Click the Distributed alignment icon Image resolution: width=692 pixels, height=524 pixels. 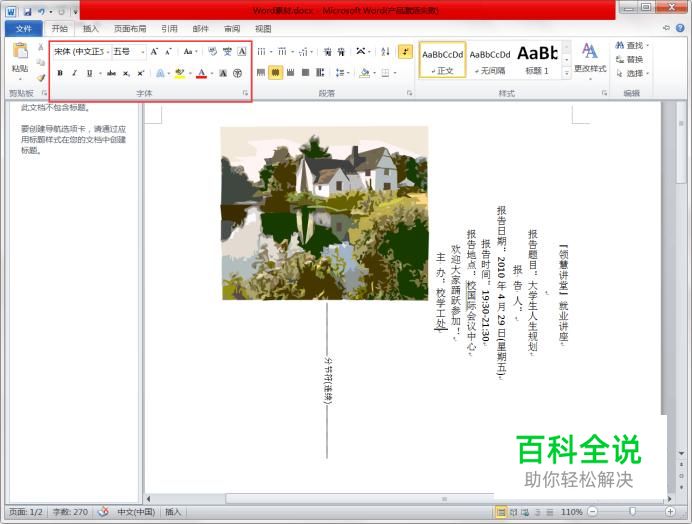(x=320, y=72)
